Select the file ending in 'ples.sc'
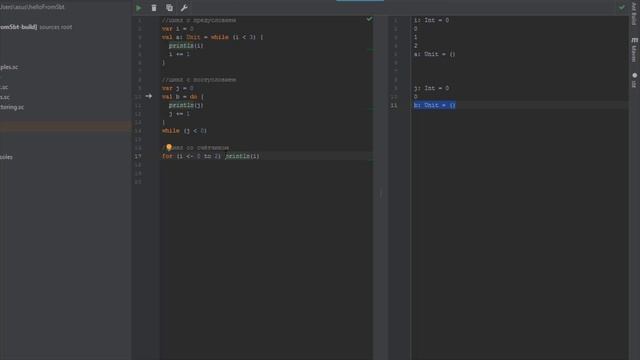640x360 pixels. (9, 67)
